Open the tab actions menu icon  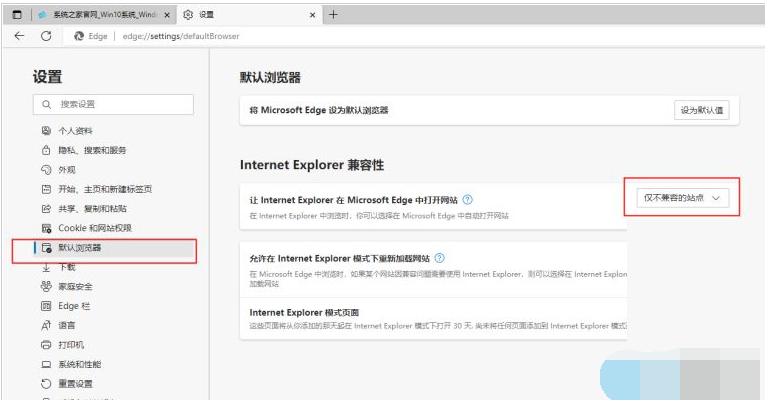(x=17, y=15)
